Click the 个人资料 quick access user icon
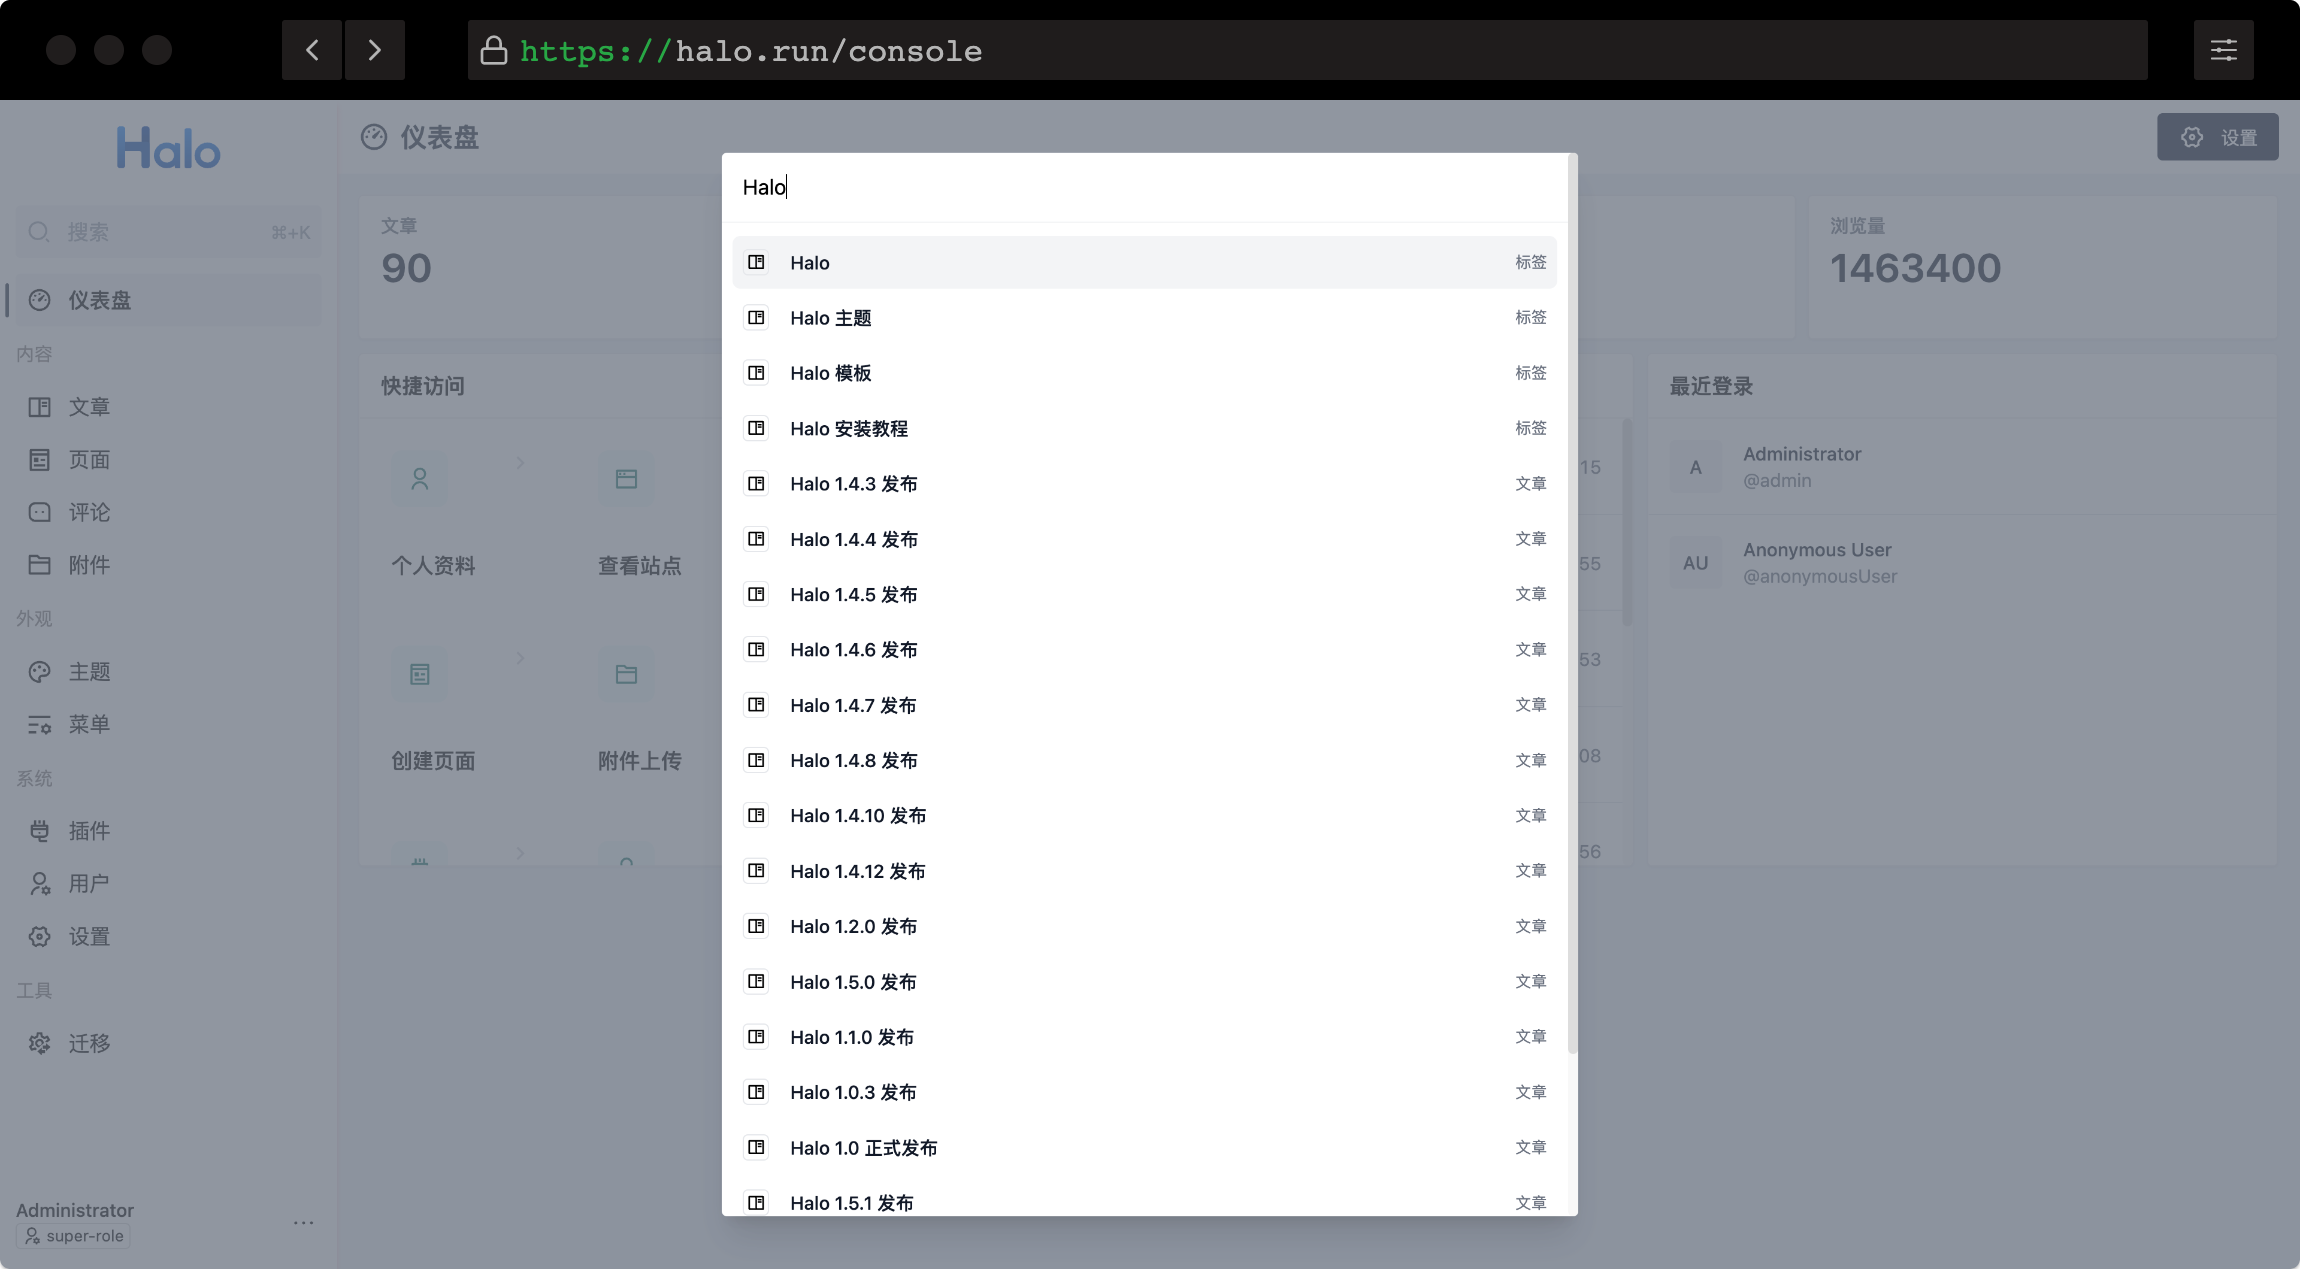 (x=420, y=479)
